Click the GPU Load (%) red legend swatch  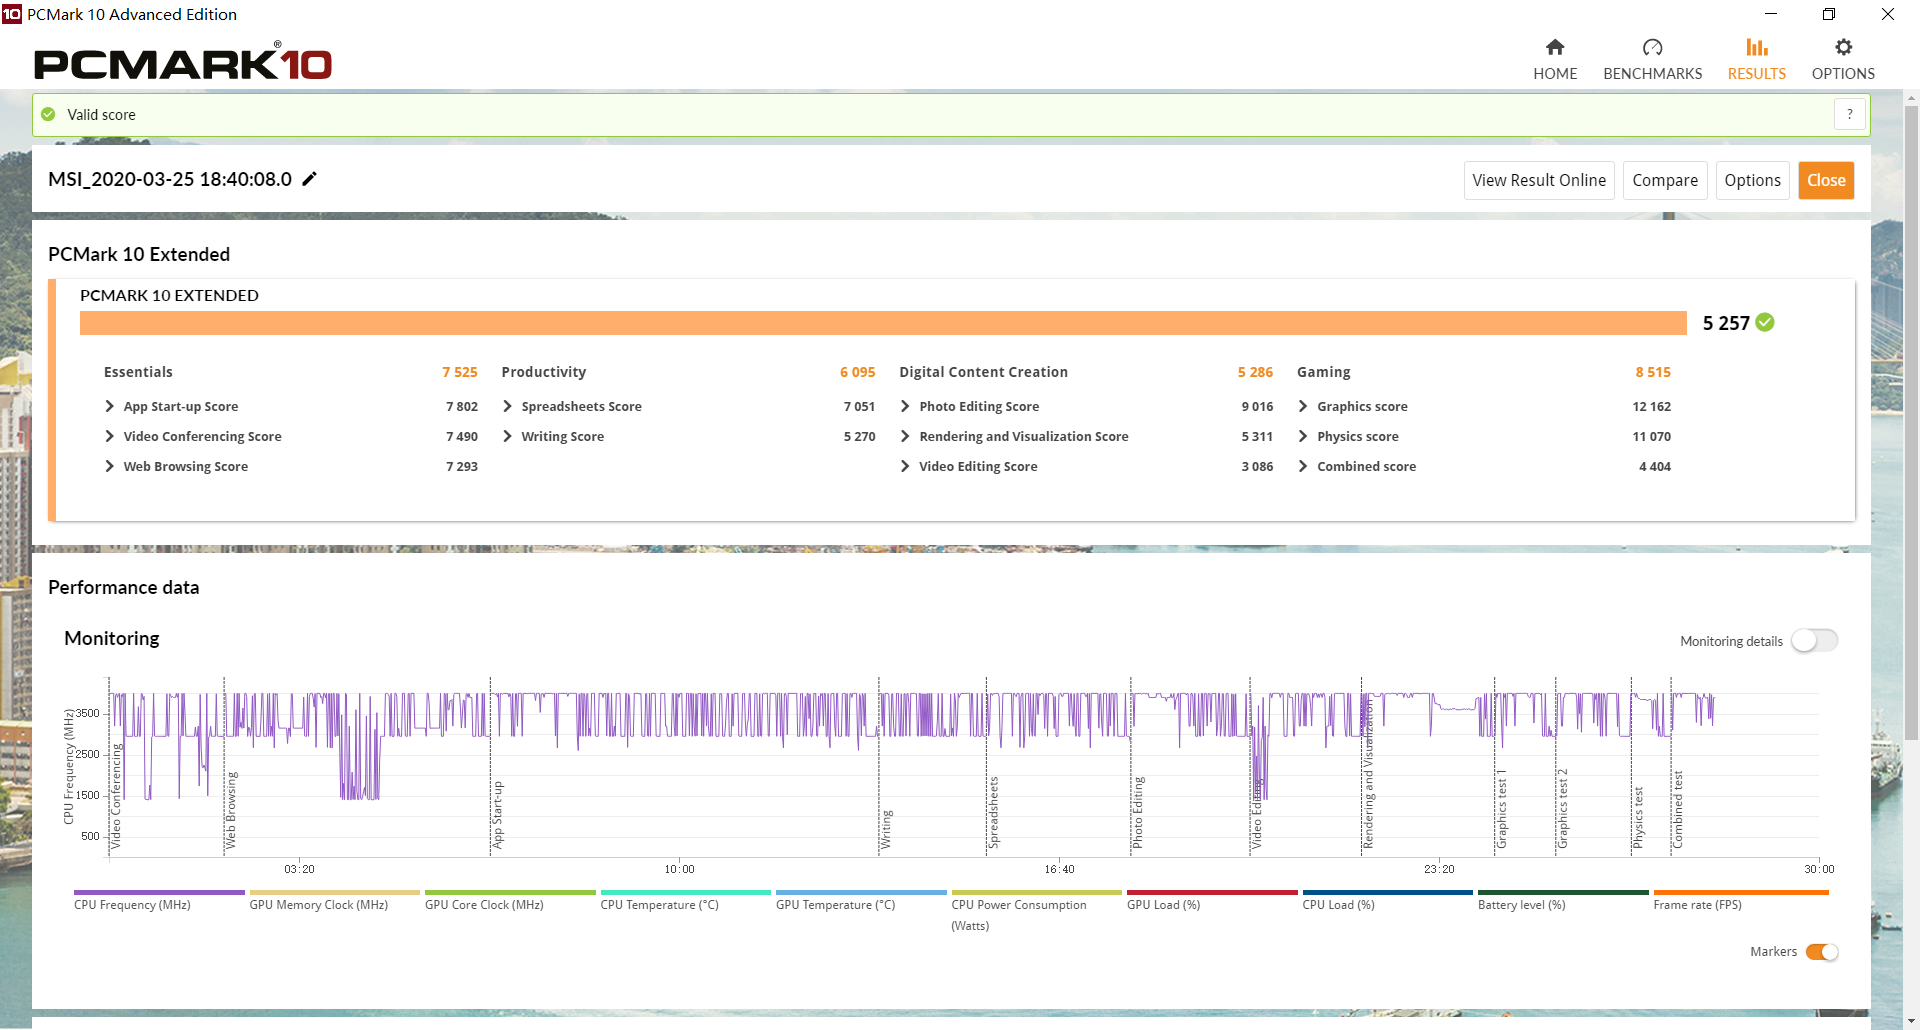pyautogui.click(x=1211, y=892)
